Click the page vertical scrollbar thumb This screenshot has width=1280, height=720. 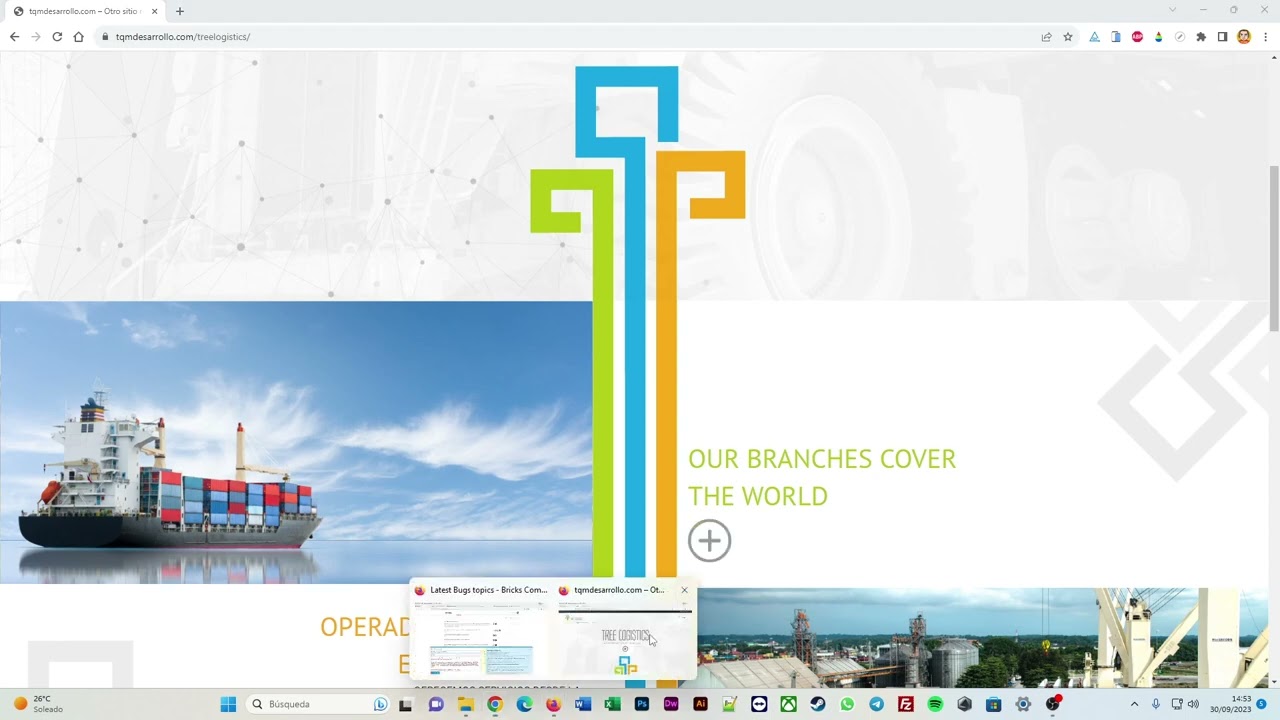pos(1274,248)
